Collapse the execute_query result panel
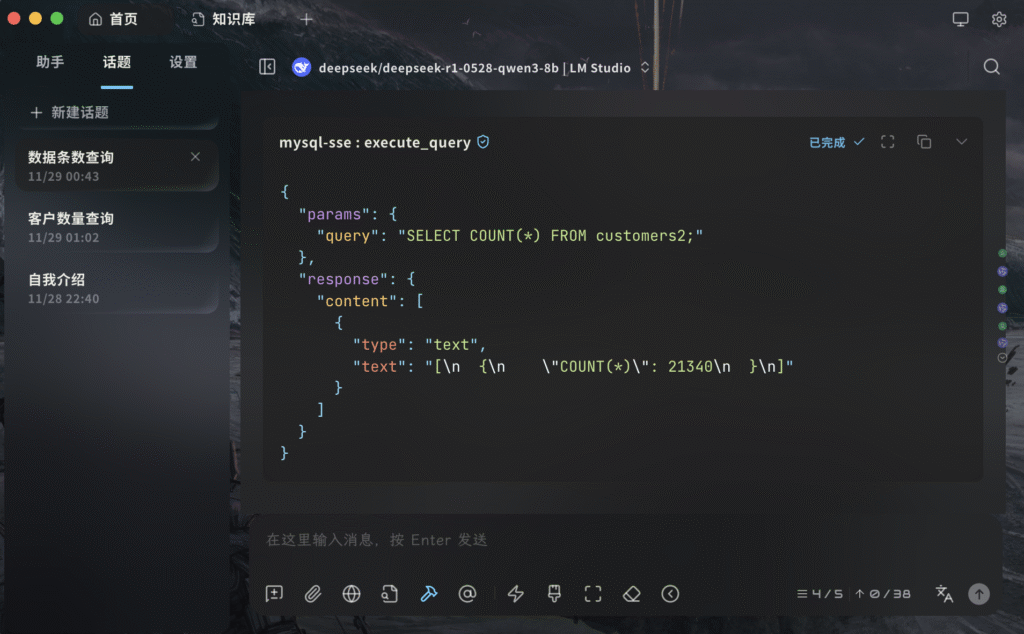This screenshot has width=1024, height=634. pyautogui.click(x=961, y=142)
